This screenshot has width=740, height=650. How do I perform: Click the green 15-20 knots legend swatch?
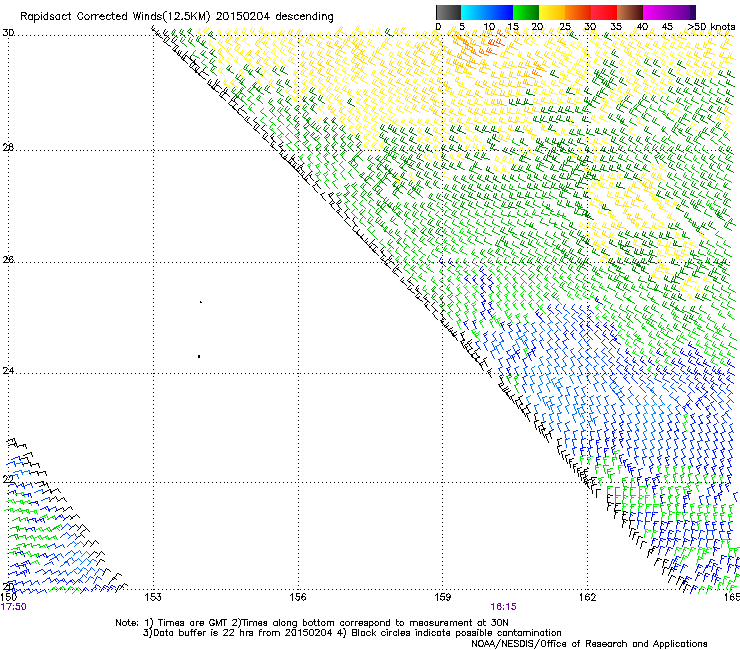[526, 12]
